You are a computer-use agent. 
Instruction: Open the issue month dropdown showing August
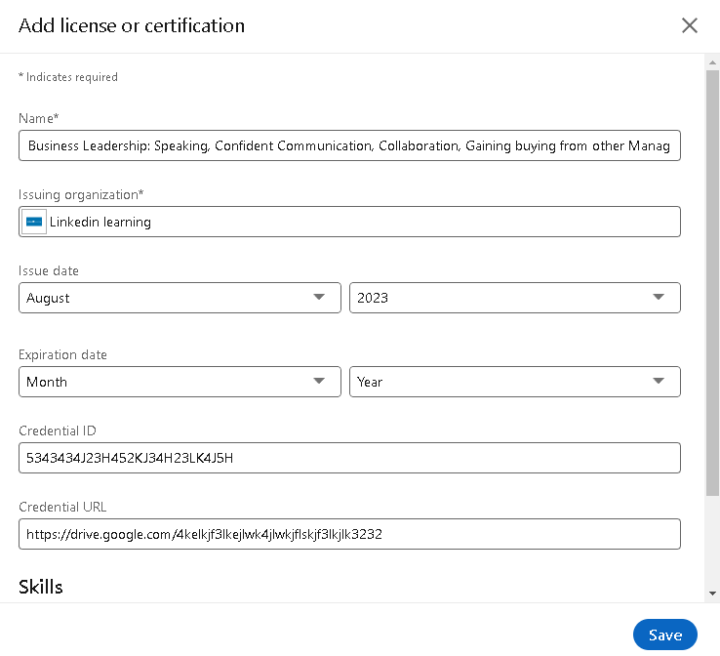pyautogui.click(x=180, y=298)
